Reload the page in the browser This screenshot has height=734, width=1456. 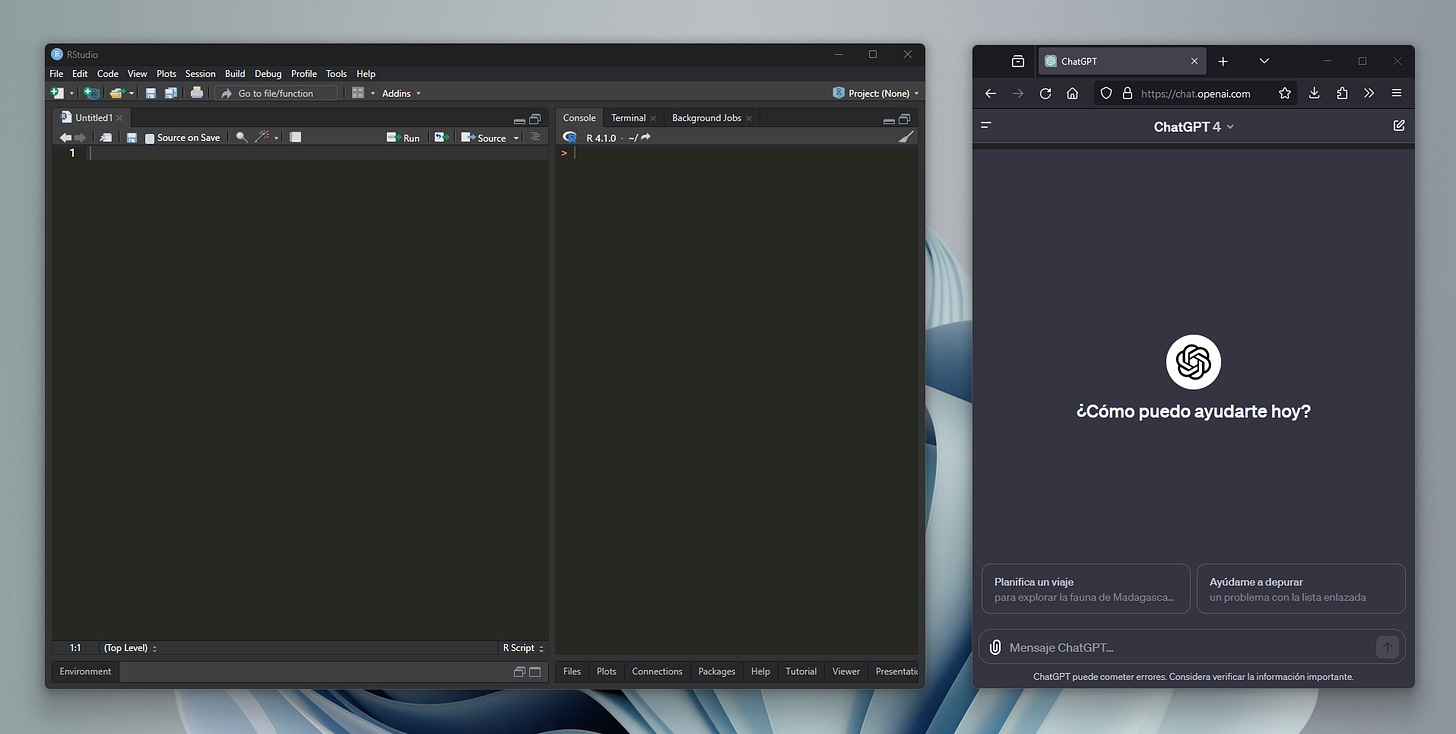[x=1045, y=93]
